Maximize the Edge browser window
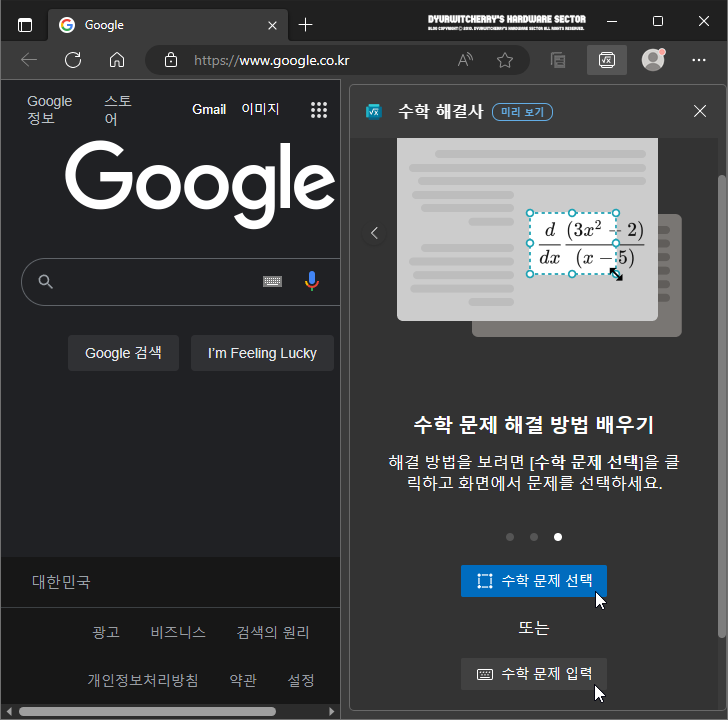Viewport: 728px width, 720px height. pyautogui.click(x=658, y=21)
